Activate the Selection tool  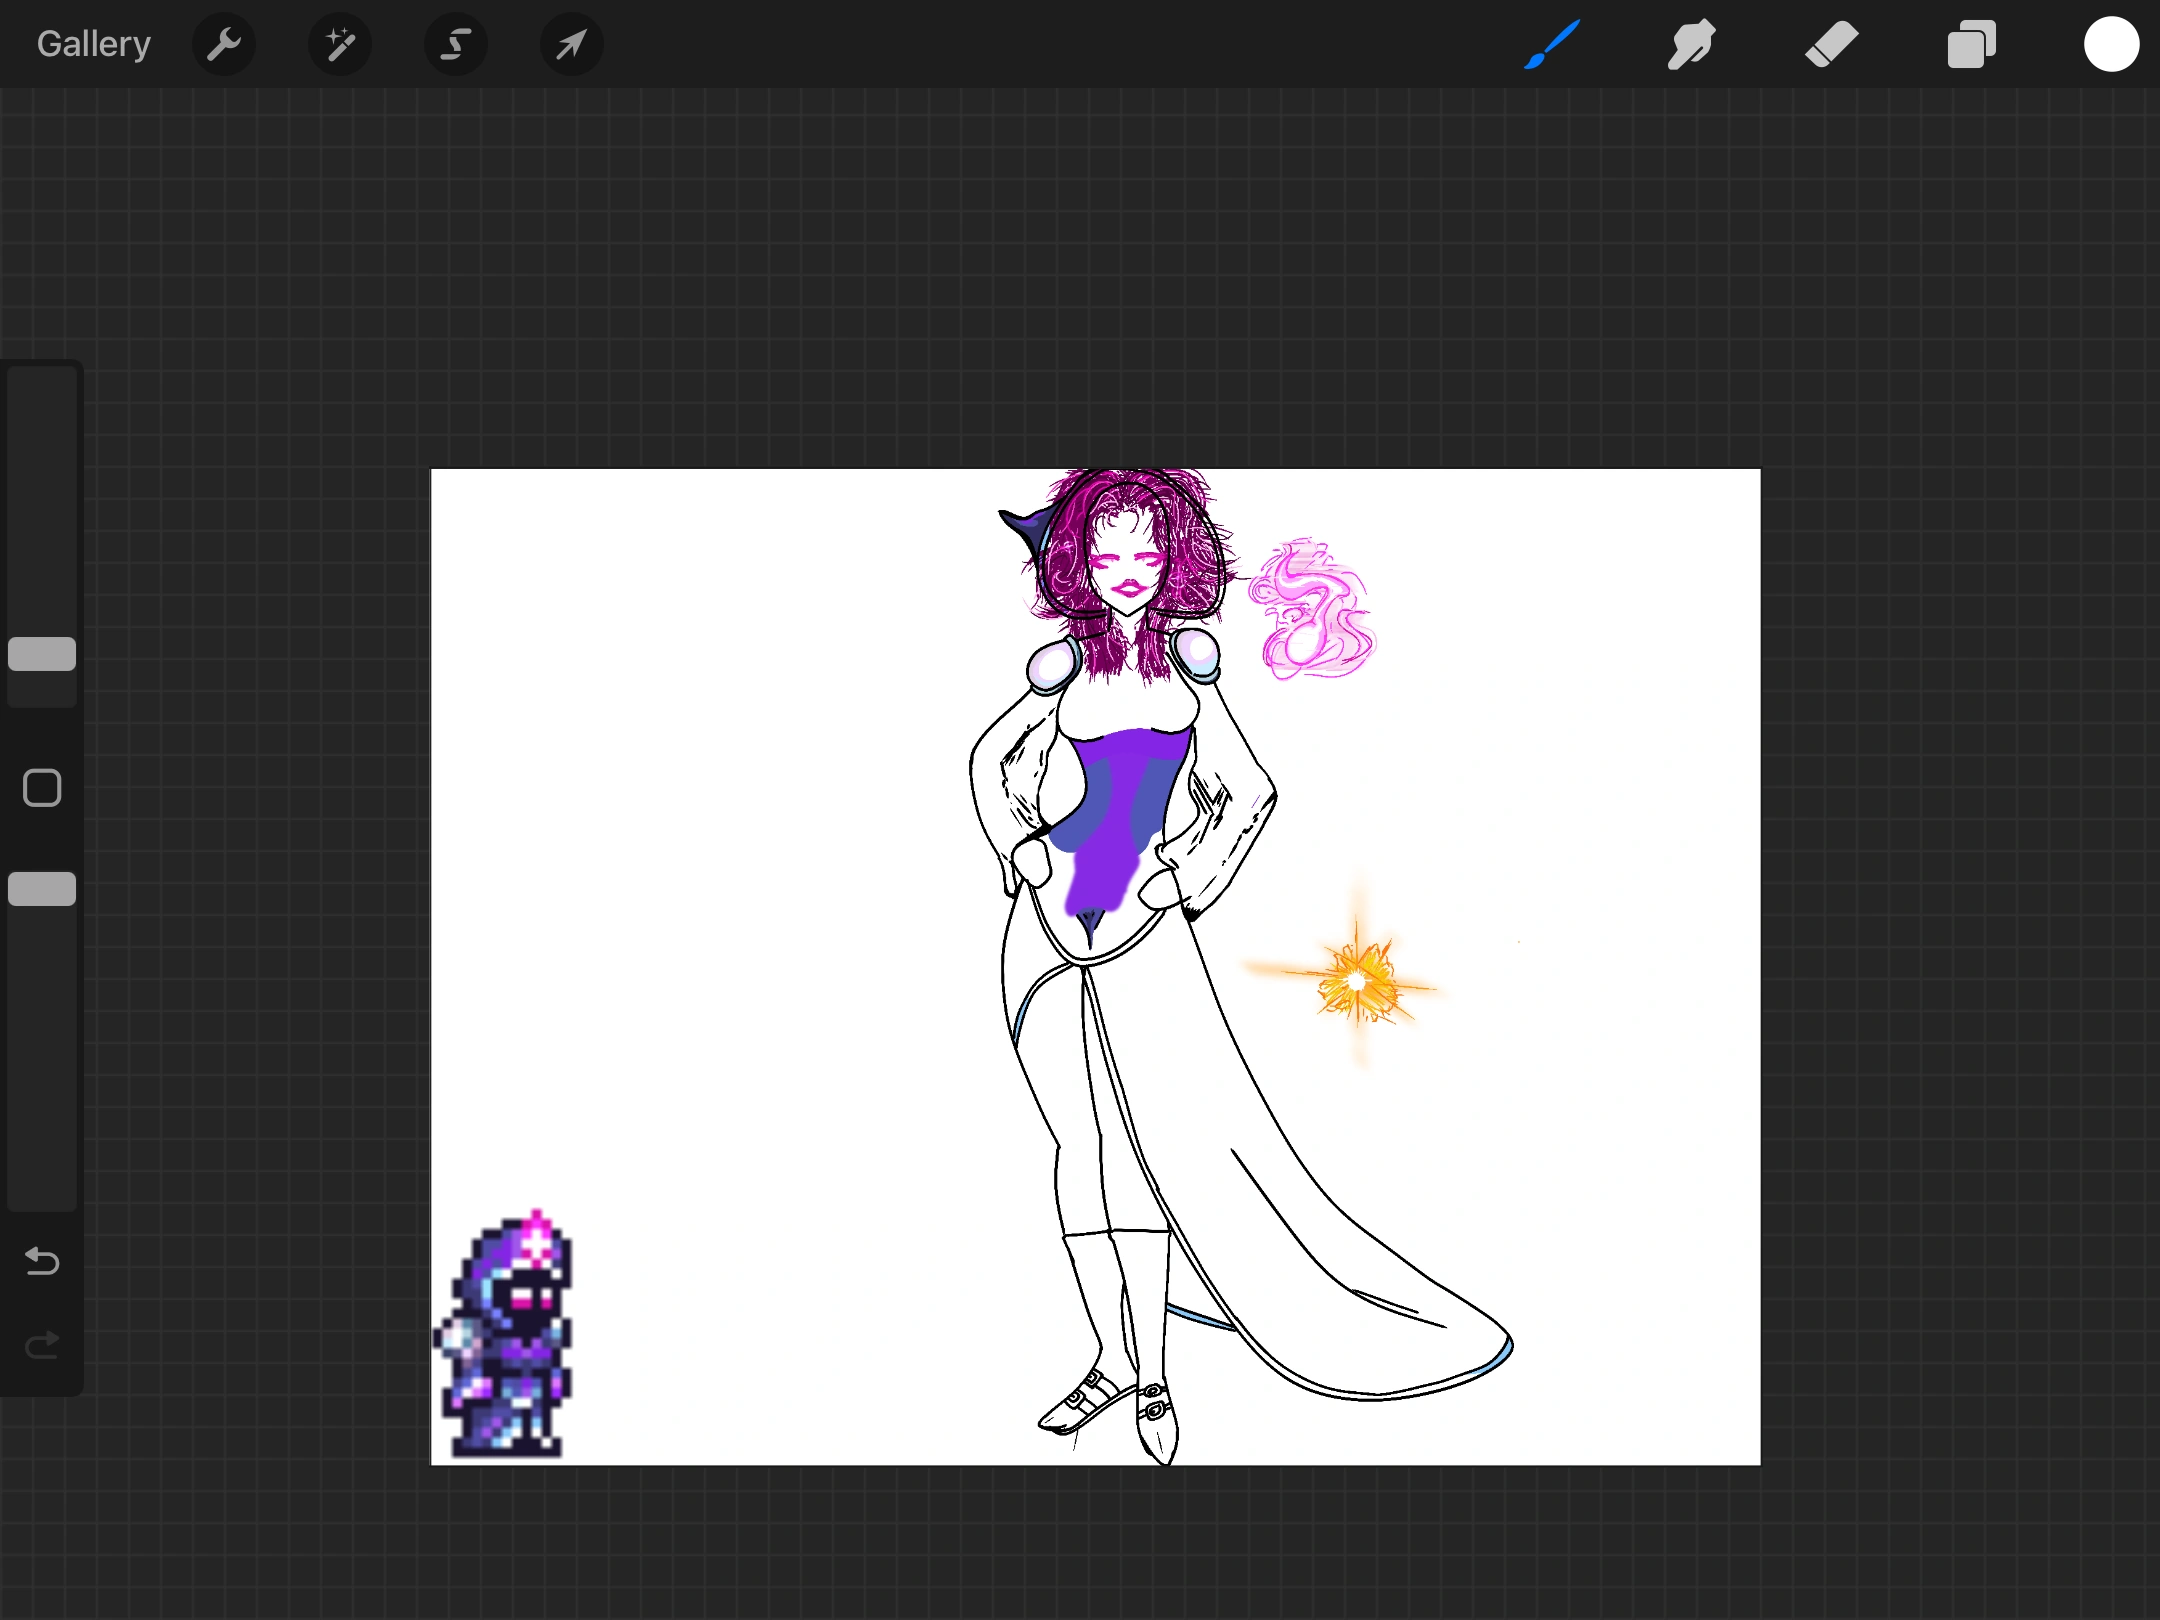pyautogui.click(x=455, y=44)
